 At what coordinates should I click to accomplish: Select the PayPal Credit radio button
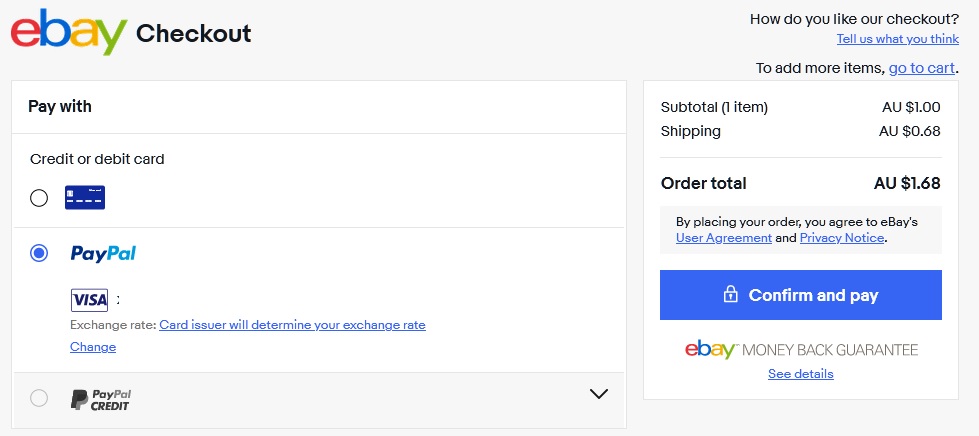coord(39,398)
